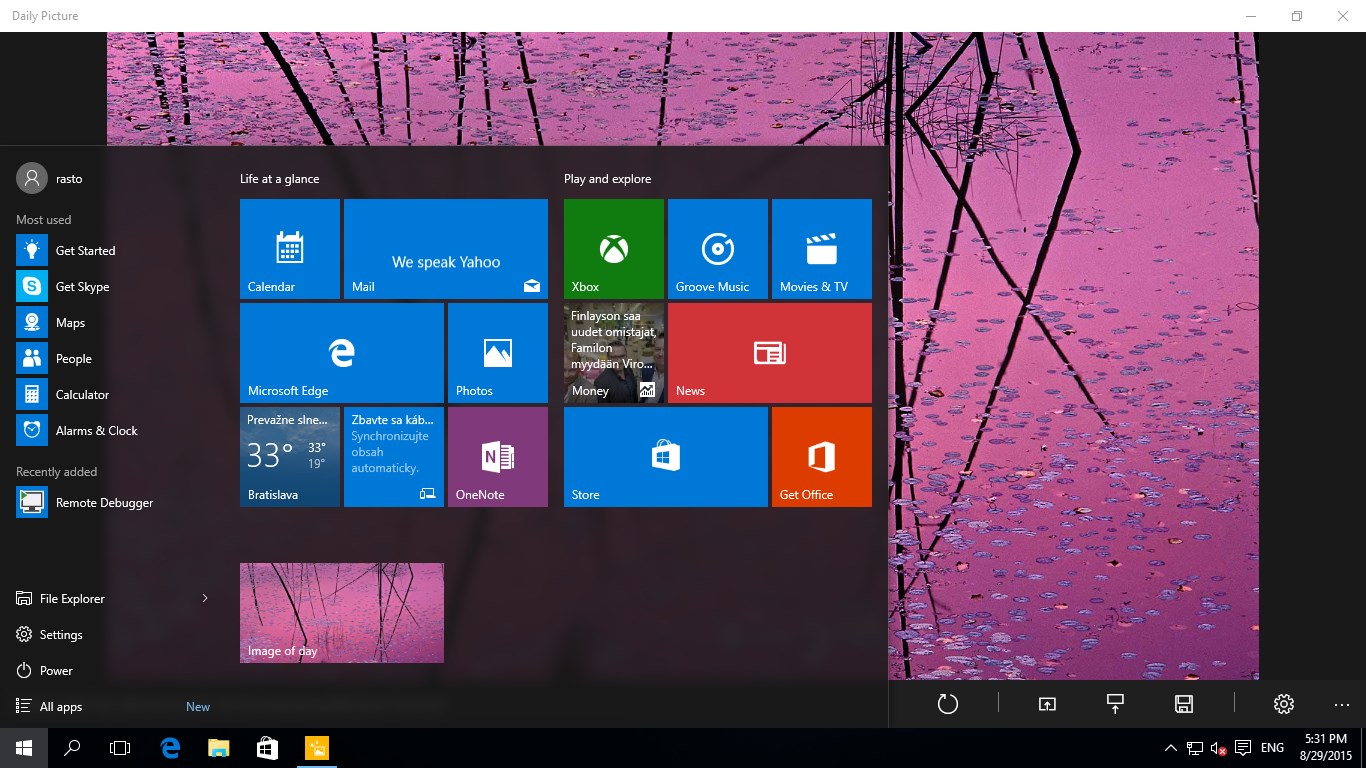Select Calculator from Most used list
Screen dimensions: 1366x768
click(x=82, y=395)
